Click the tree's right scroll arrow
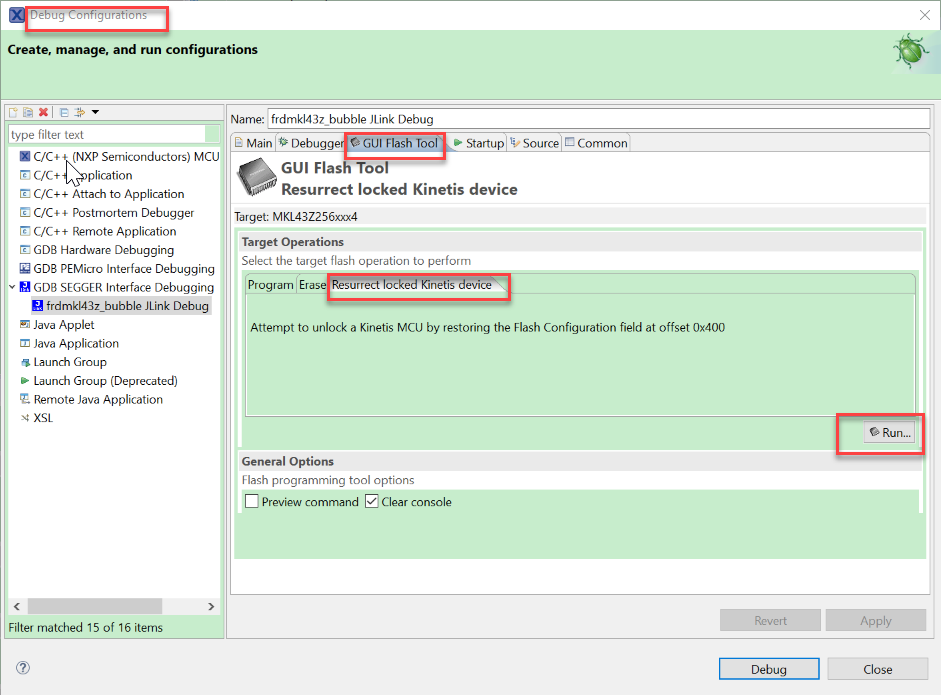Screen dimensions: 941x695 (211, 606)
